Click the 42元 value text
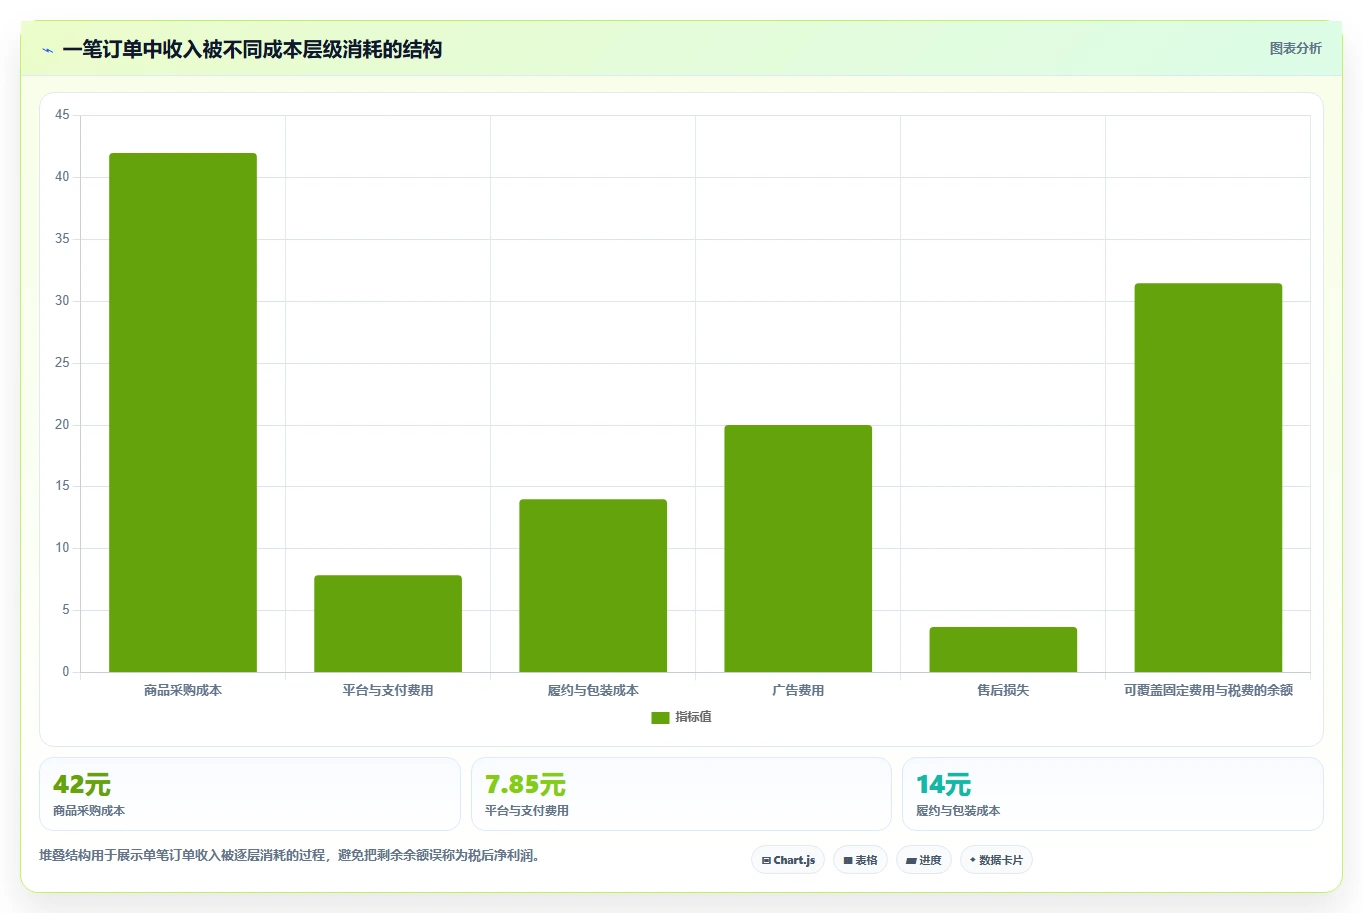 [82, 785]
